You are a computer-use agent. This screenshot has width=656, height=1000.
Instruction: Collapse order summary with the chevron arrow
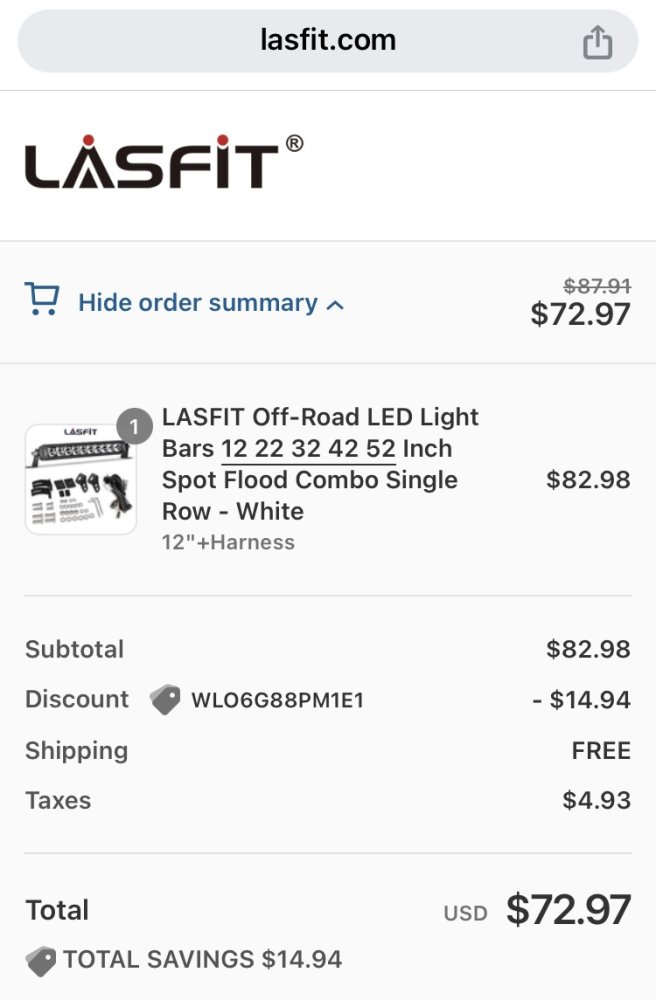pos(335,305)
